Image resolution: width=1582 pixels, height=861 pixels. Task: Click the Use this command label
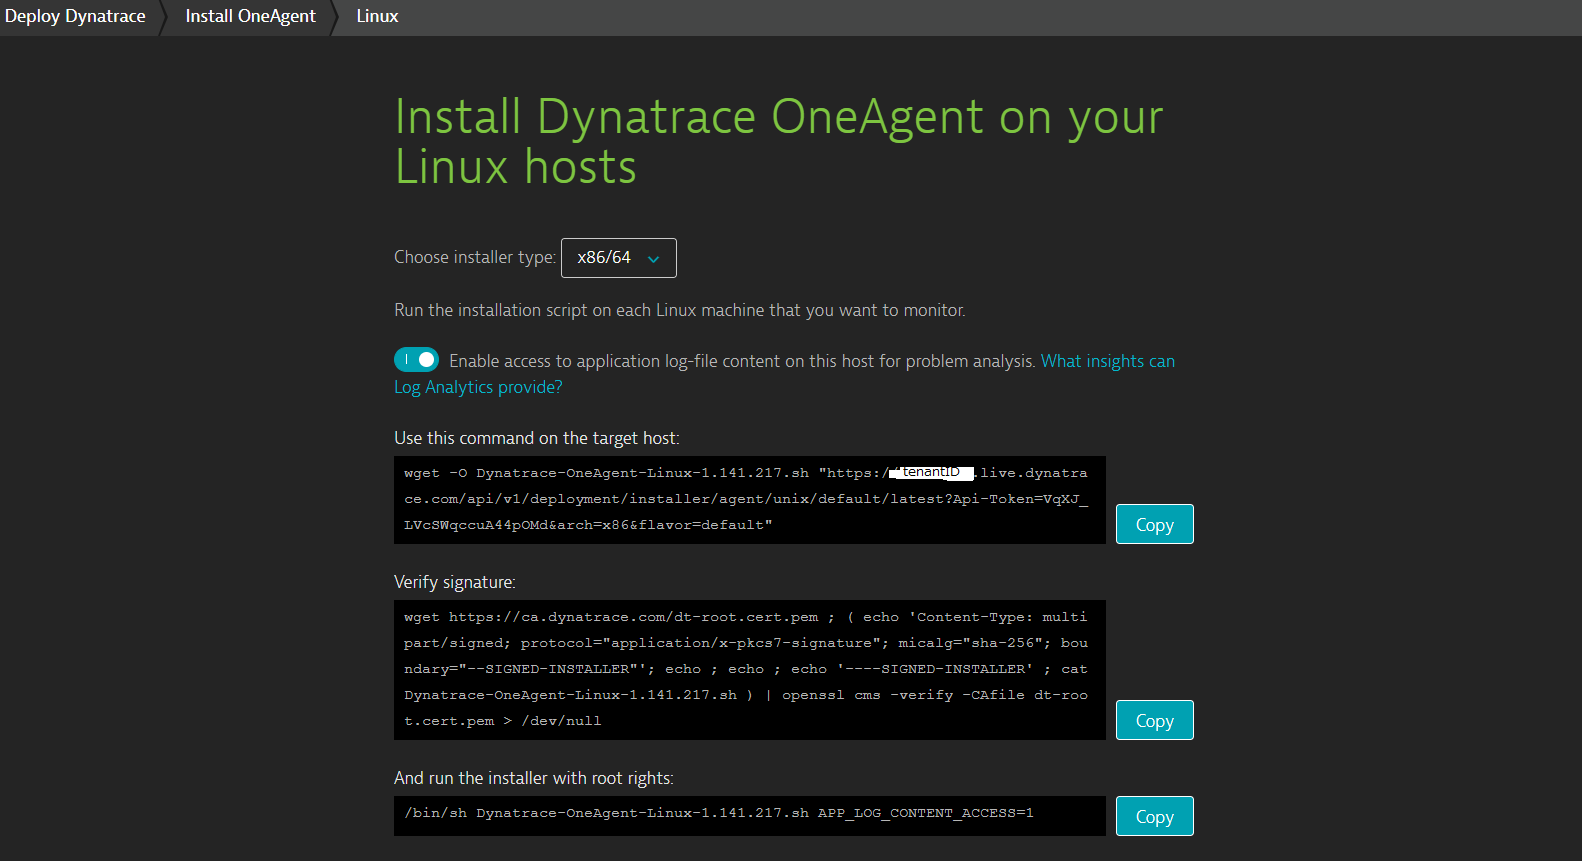(536, 438)
